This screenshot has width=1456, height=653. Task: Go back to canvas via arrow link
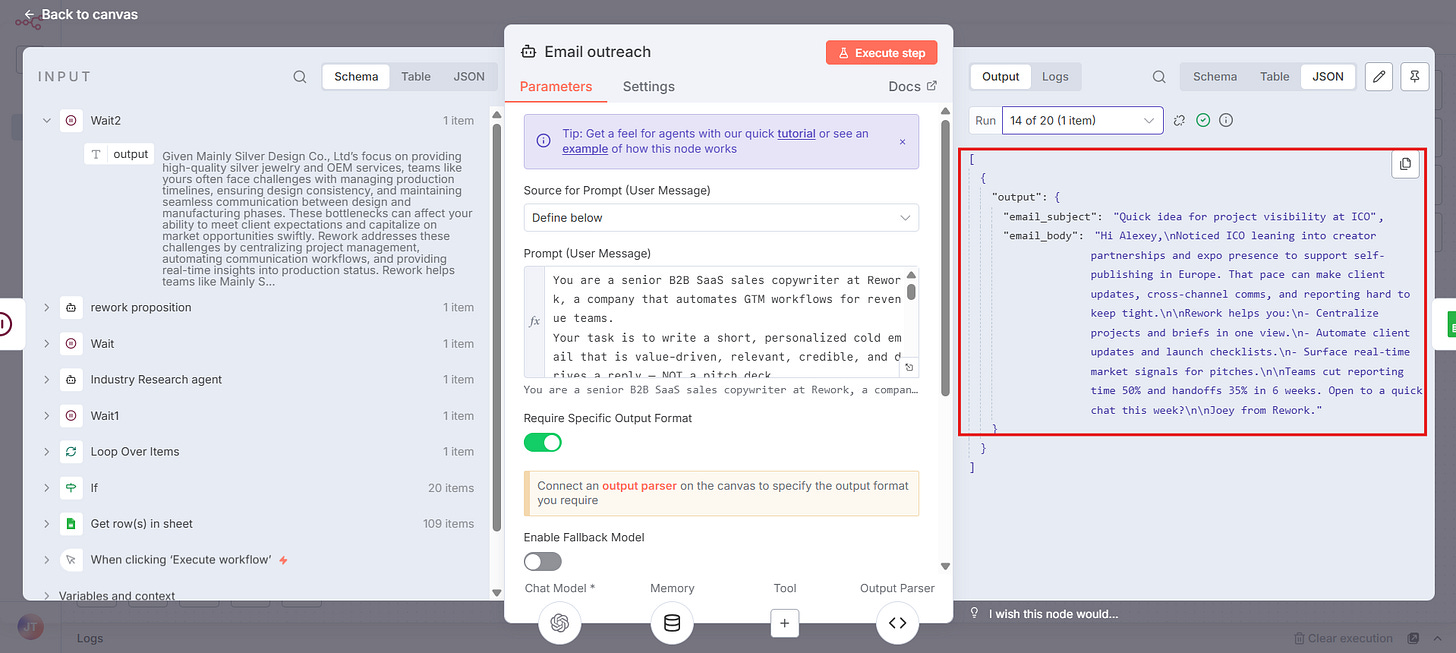(x=80, y=14)
